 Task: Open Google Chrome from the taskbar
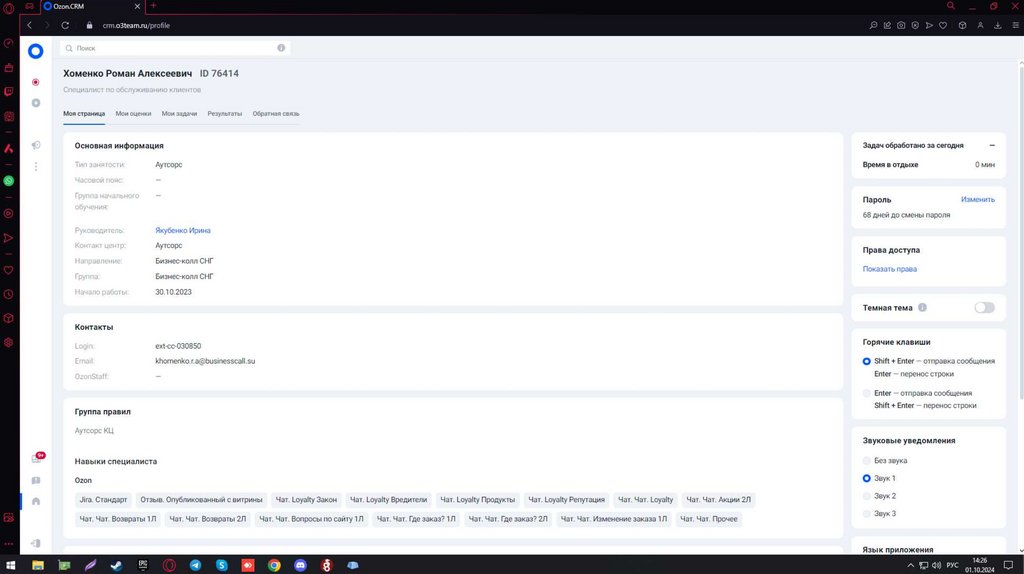274,566
